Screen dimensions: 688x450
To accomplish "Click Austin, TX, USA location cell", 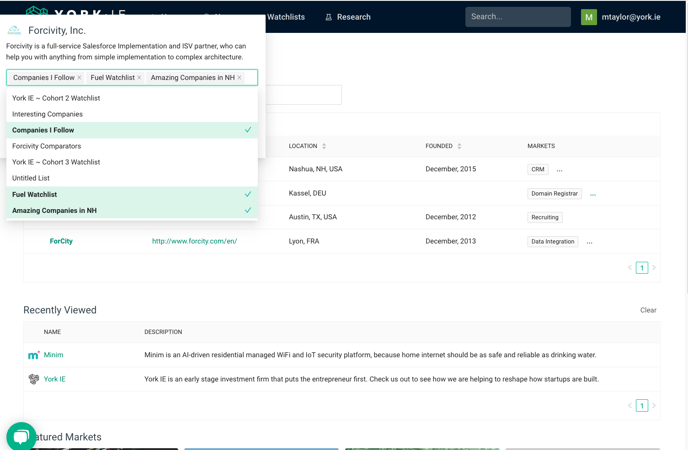I will pyautogui.click(x=312, y=217).
